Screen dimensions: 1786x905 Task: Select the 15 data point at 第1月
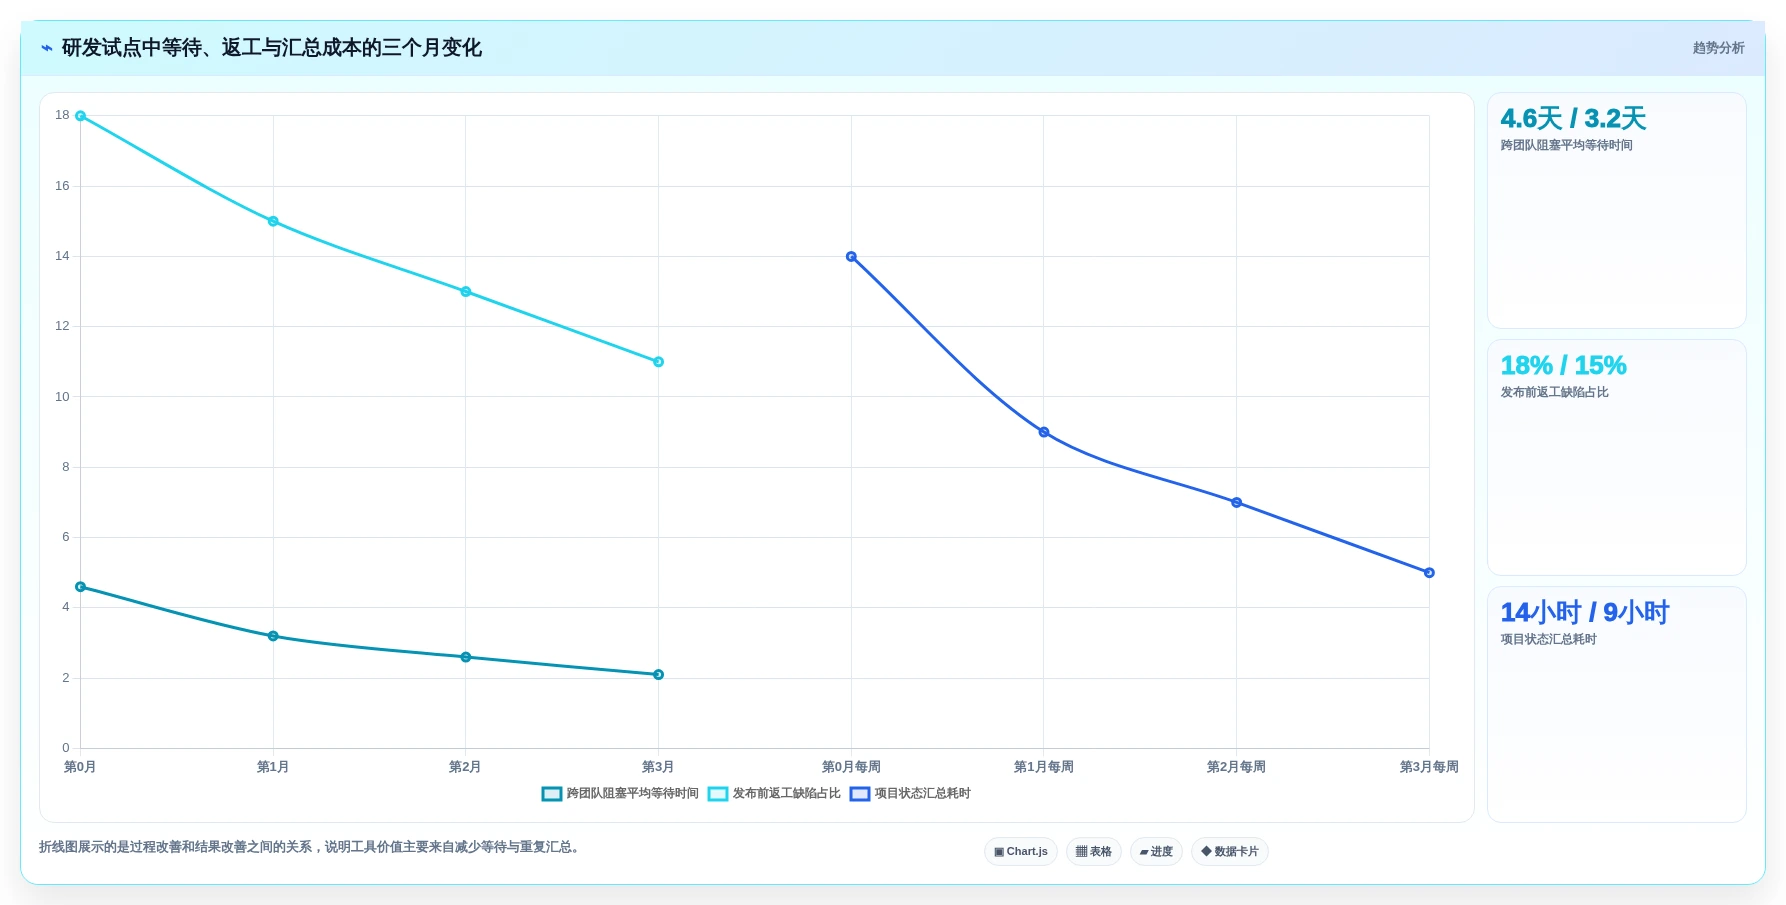273,221
